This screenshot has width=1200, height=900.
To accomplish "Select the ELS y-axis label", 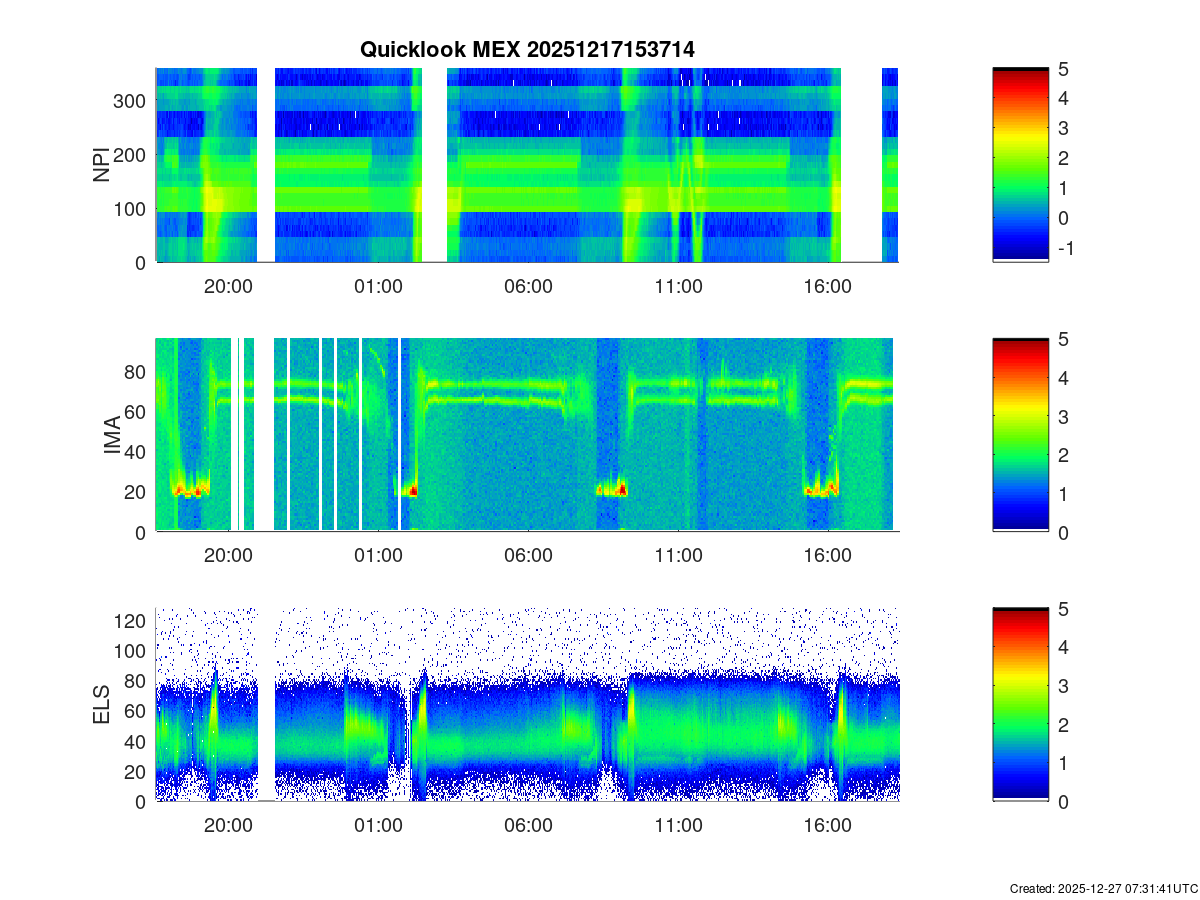I will [102, 705].
